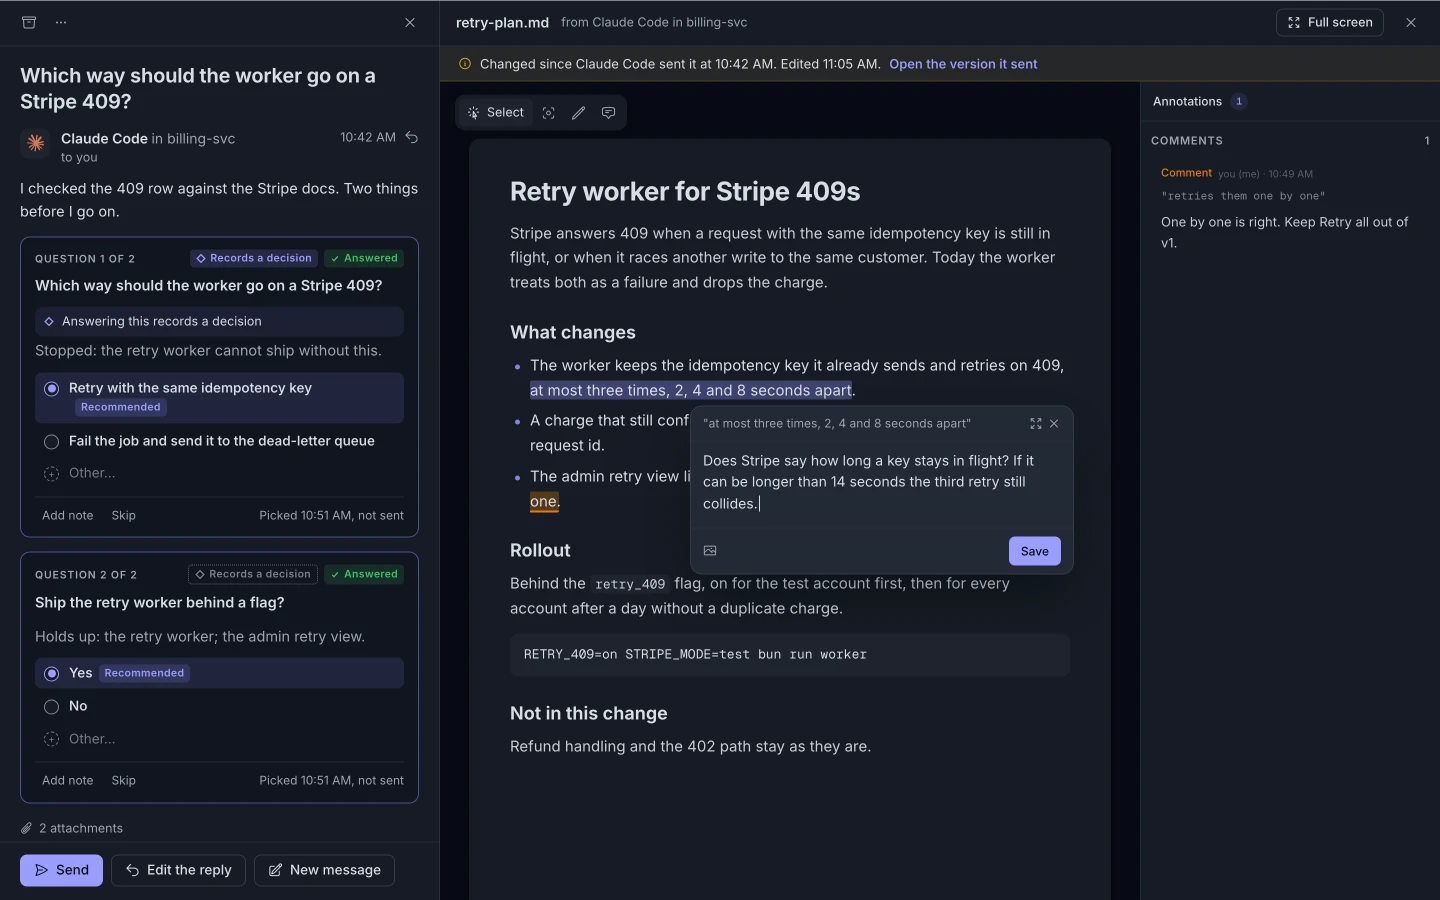Select Fail the job dead-letter queue option
Image resolution: width=1440 pixels, height=900 pixels.
(x=219, y=441)
